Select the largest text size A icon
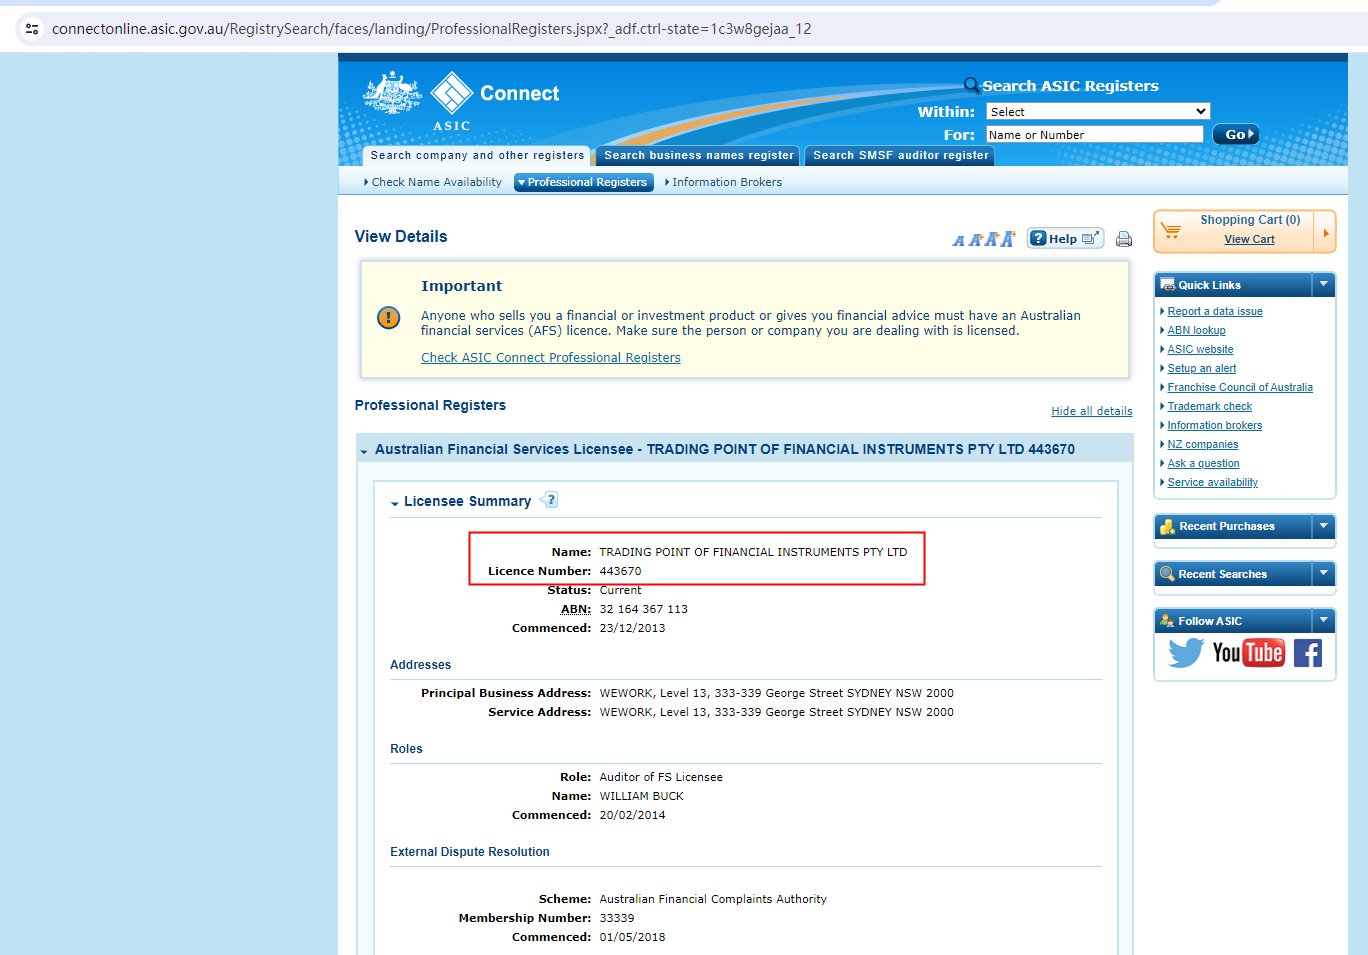 coord(1008,239)
